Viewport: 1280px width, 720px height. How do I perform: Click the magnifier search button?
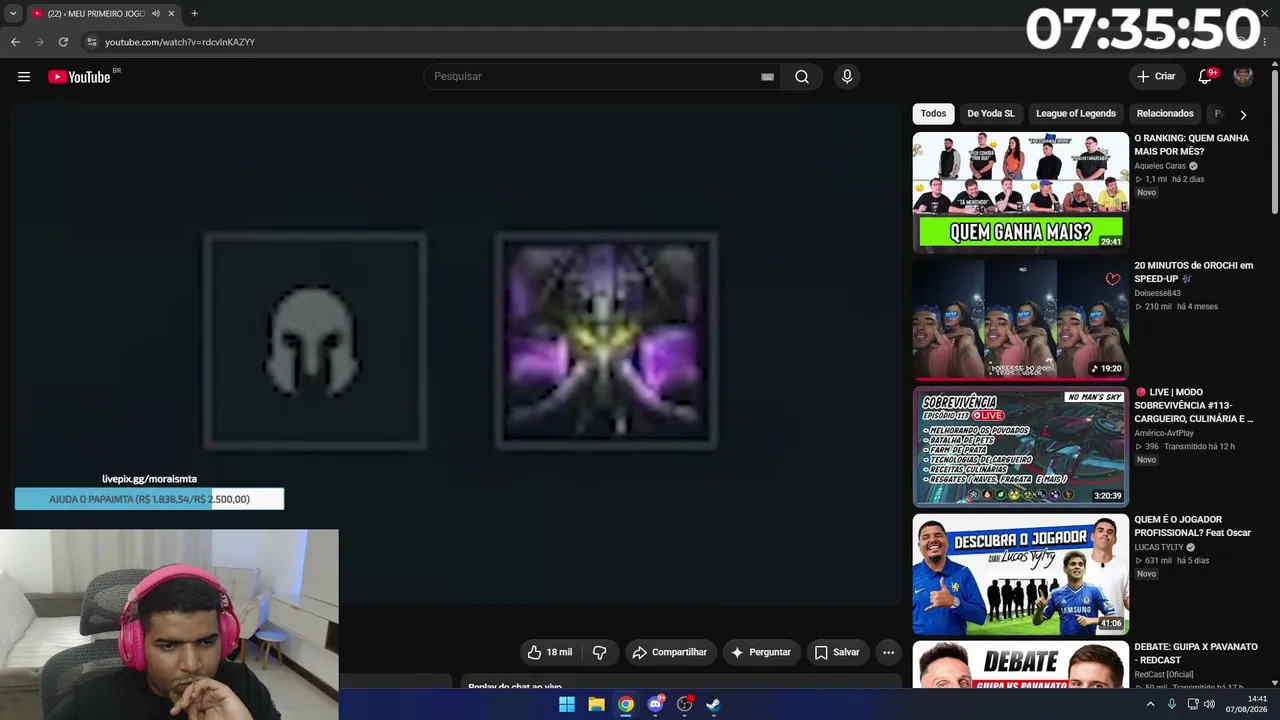(x=802, y=77)
